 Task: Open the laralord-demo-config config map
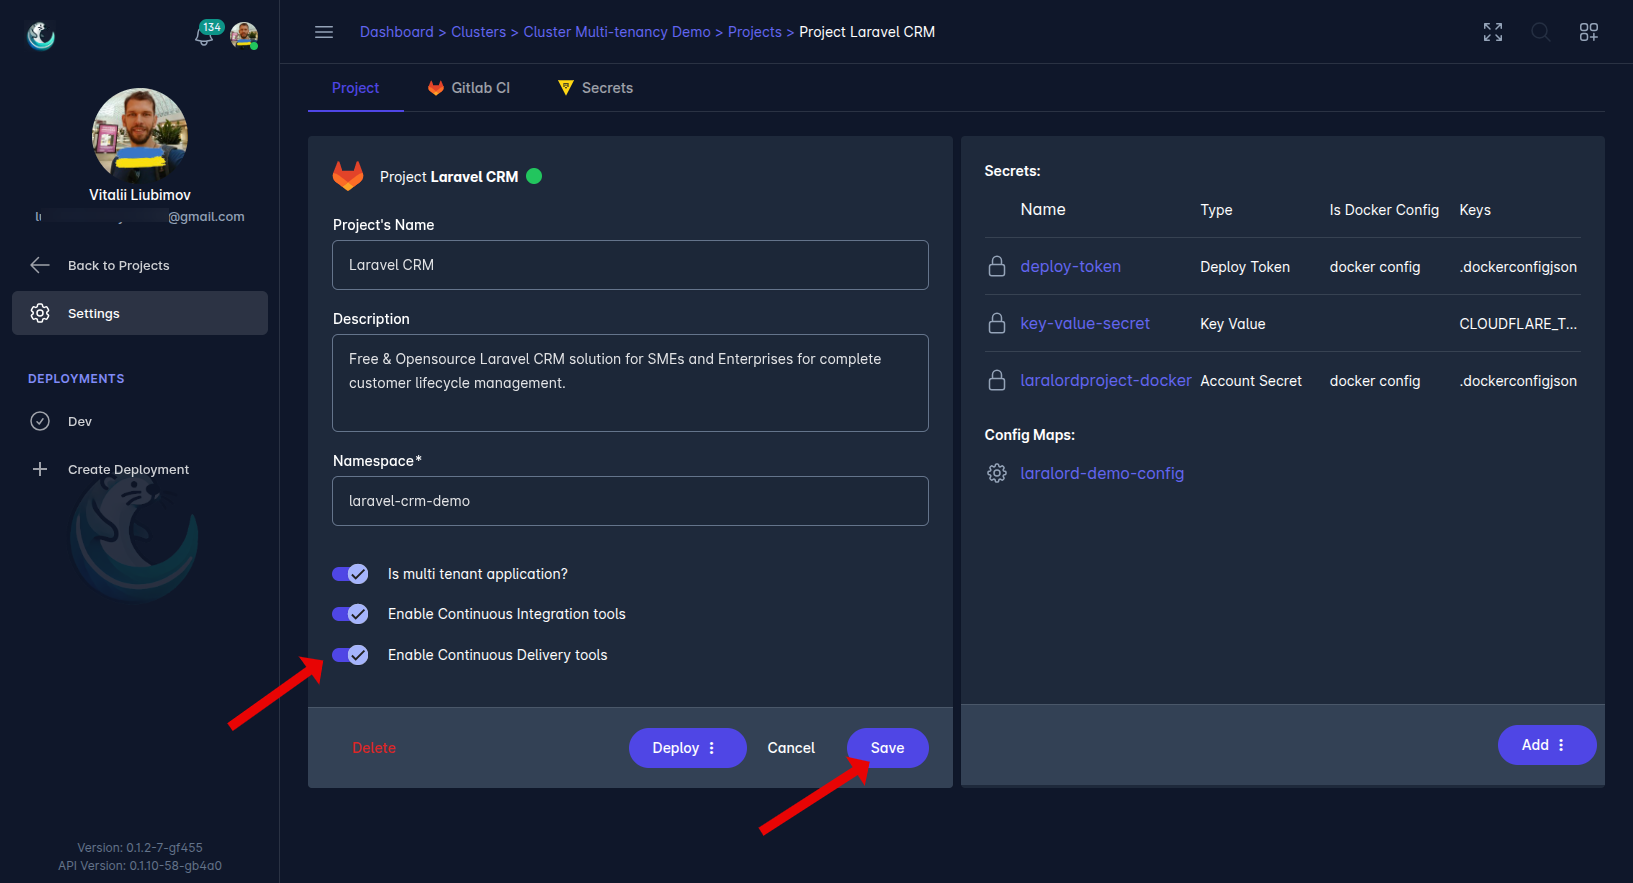click(1102, 473)
